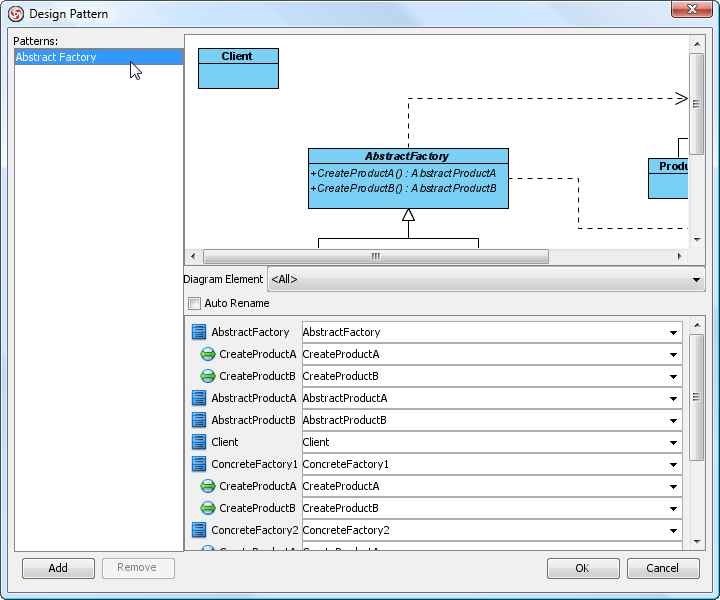Screen dimensions: 720x600
Task: Select the Client class in the diagram preview
Action: [x=238, y=68]
